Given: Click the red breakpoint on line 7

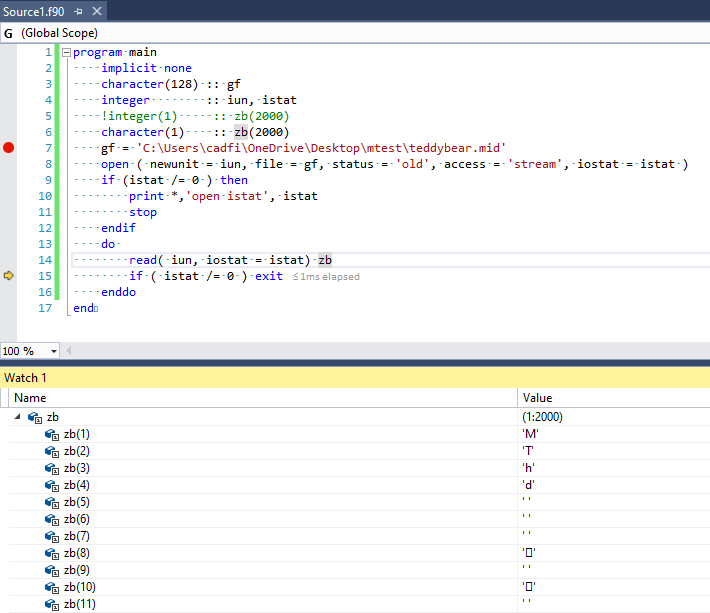Looking at the screenshot, I should 9,148.
